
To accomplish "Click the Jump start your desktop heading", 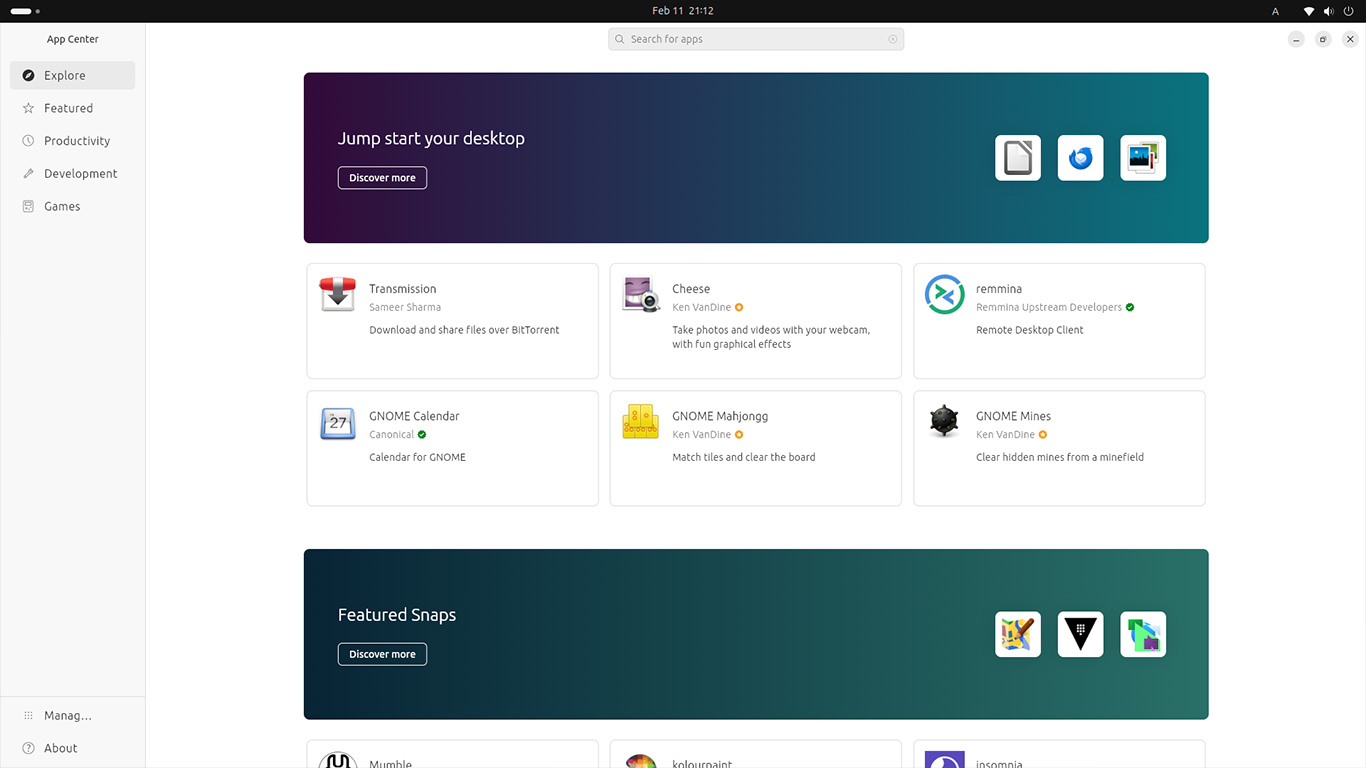I will coord(431,139).
